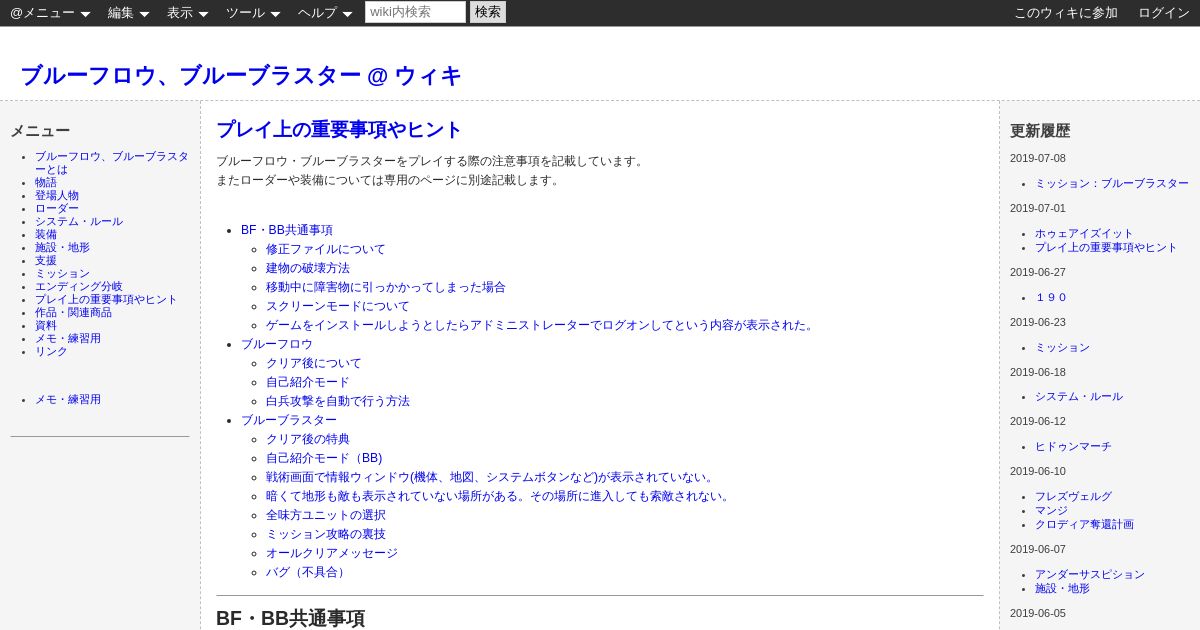Screen dimensions: 1200x630
Task: Open sidebar link 登場人物
Action: click(57, 196)
